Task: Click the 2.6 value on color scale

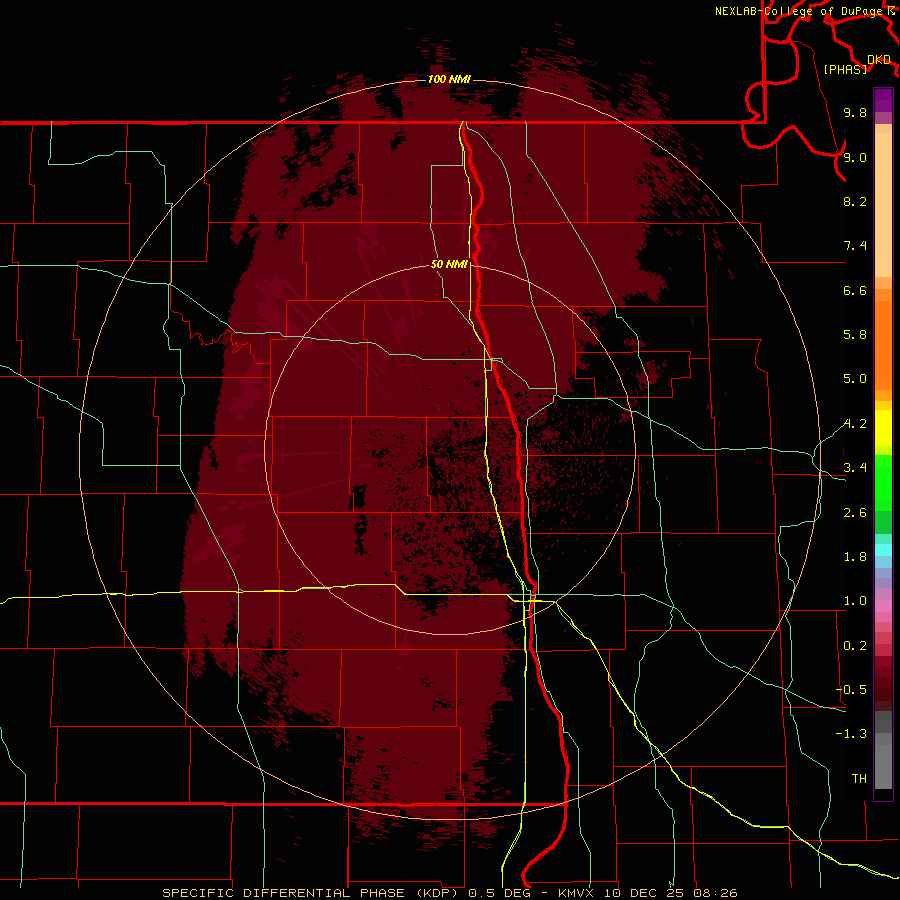Action: [x=855, y=513]
